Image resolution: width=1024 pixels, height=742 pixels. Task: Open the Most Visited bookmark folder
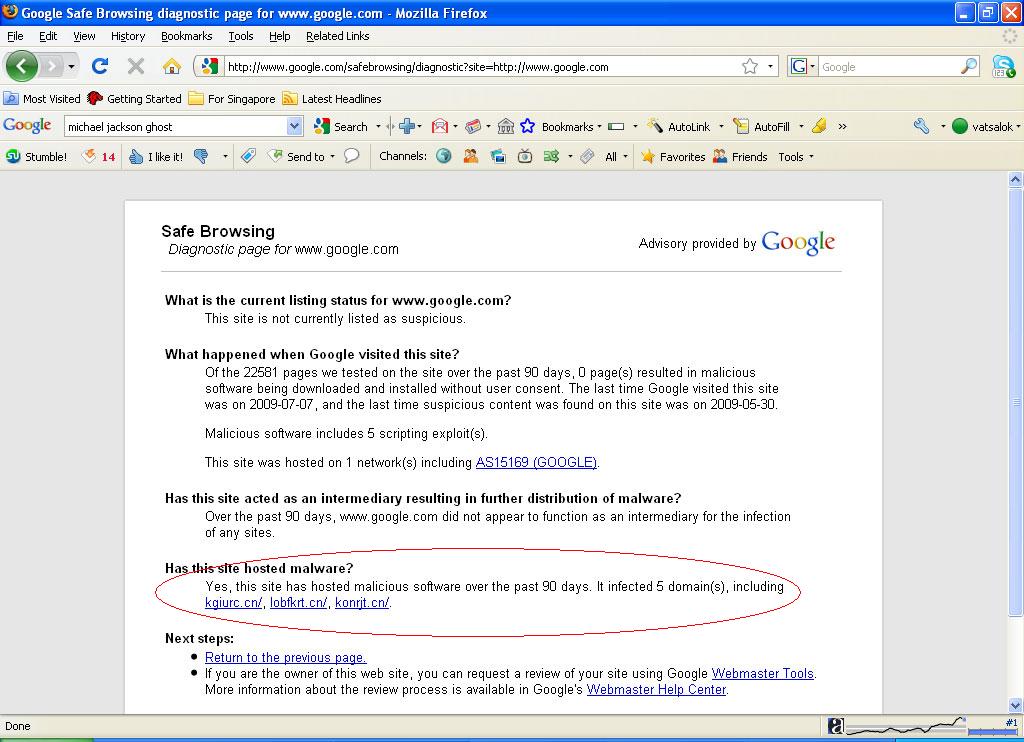(42, 99)
